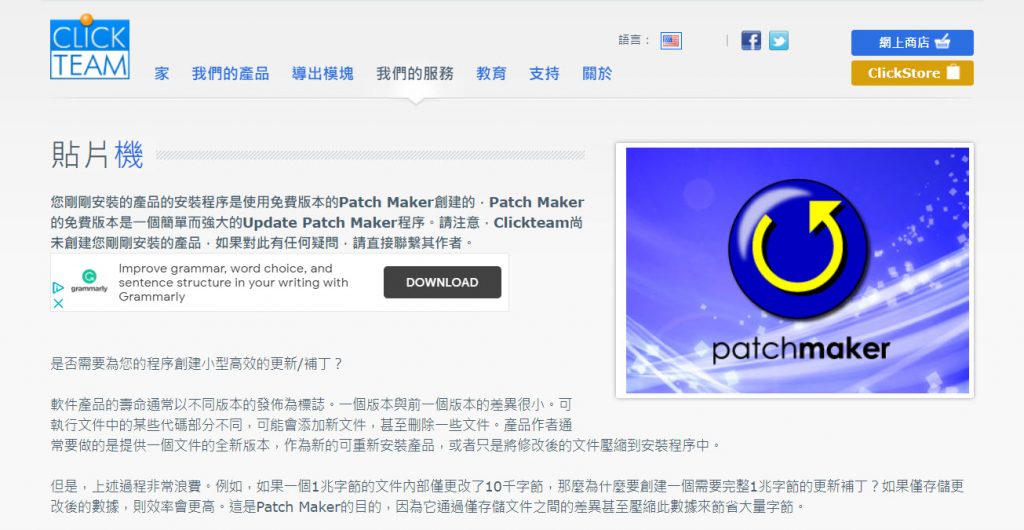
Task: Open the 關於 menu item
Action: click(597, 73)
